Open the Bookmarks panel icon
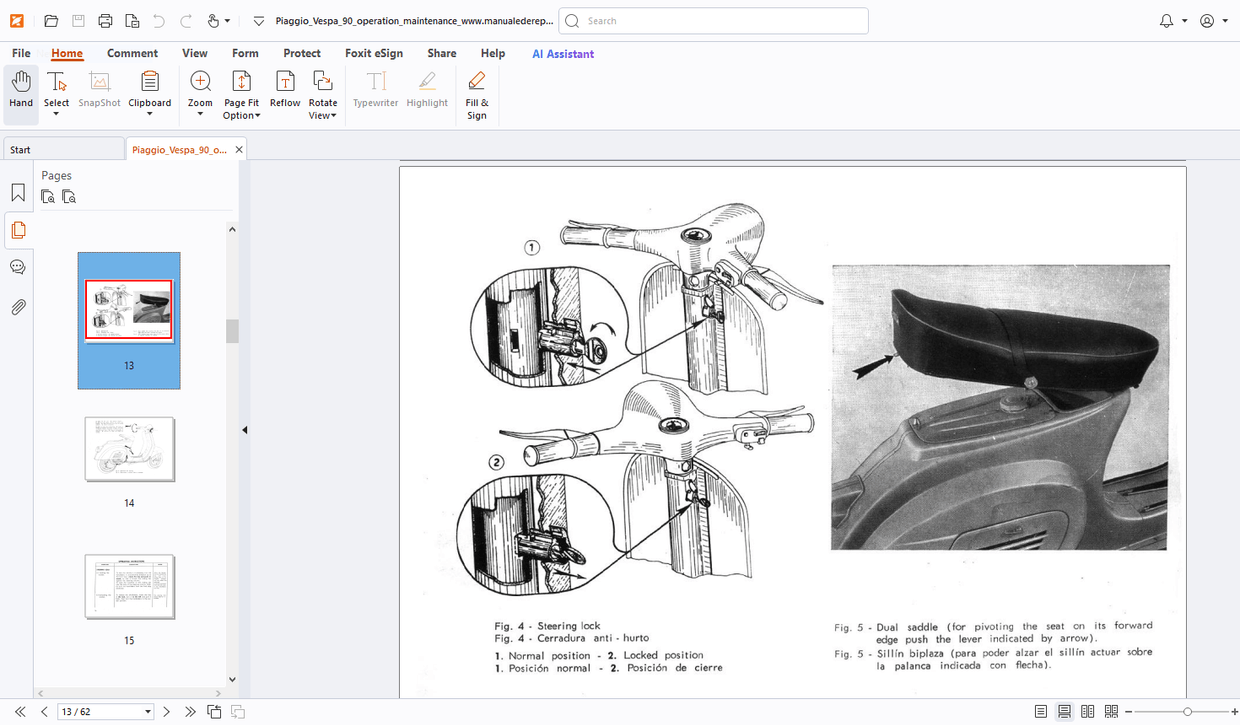This screenshot has width=1240, height=725. point(18,191)
